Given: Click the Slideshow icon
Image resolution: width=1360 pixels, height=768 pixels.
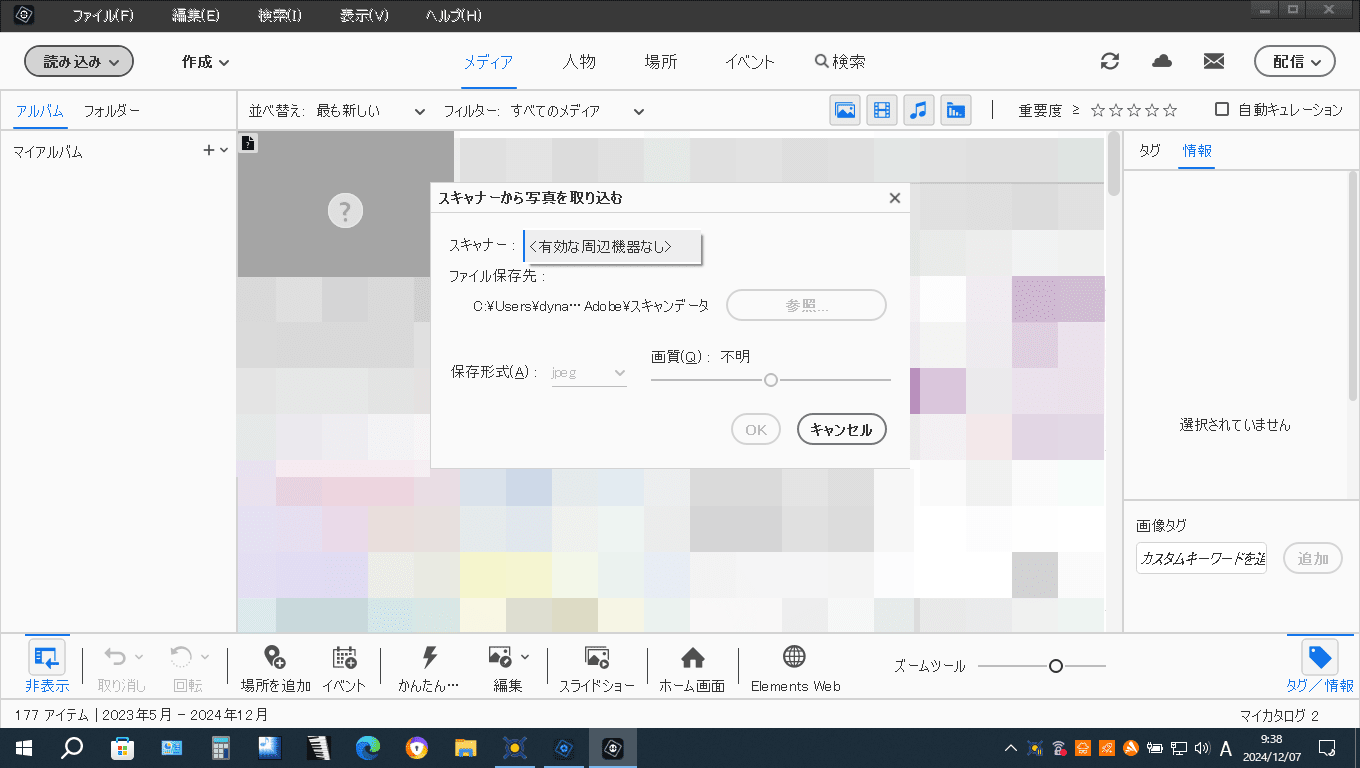Looking at the screenshot, I should 597,657.
